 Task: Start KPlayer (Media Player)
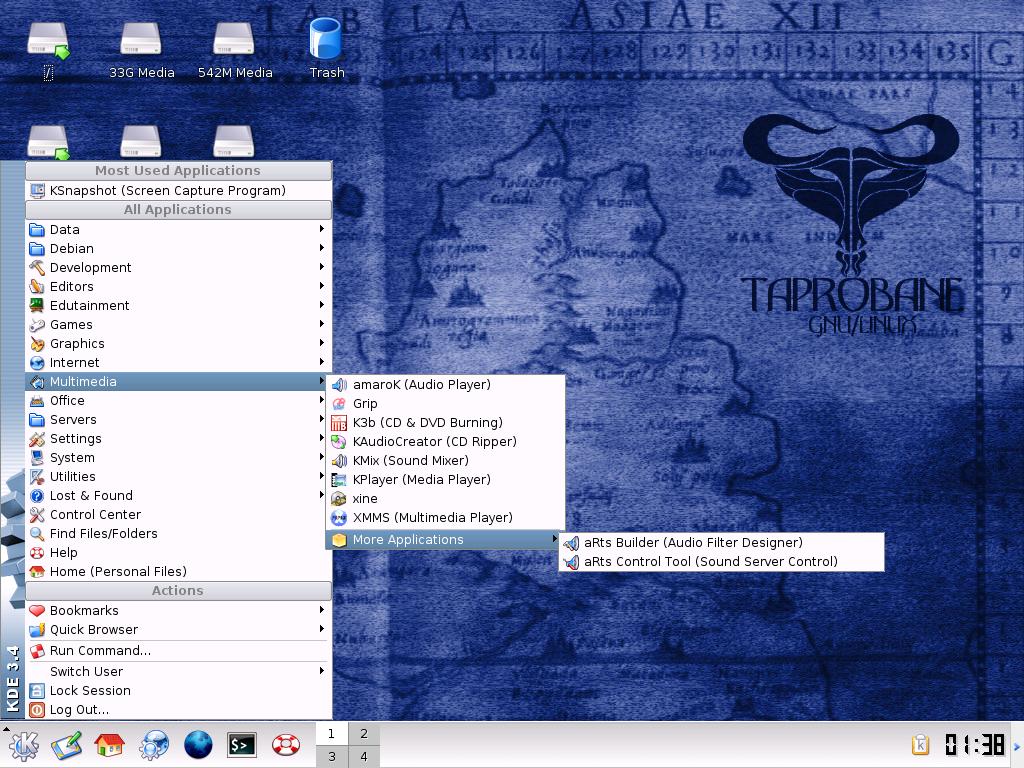click(x=445, y=479)
